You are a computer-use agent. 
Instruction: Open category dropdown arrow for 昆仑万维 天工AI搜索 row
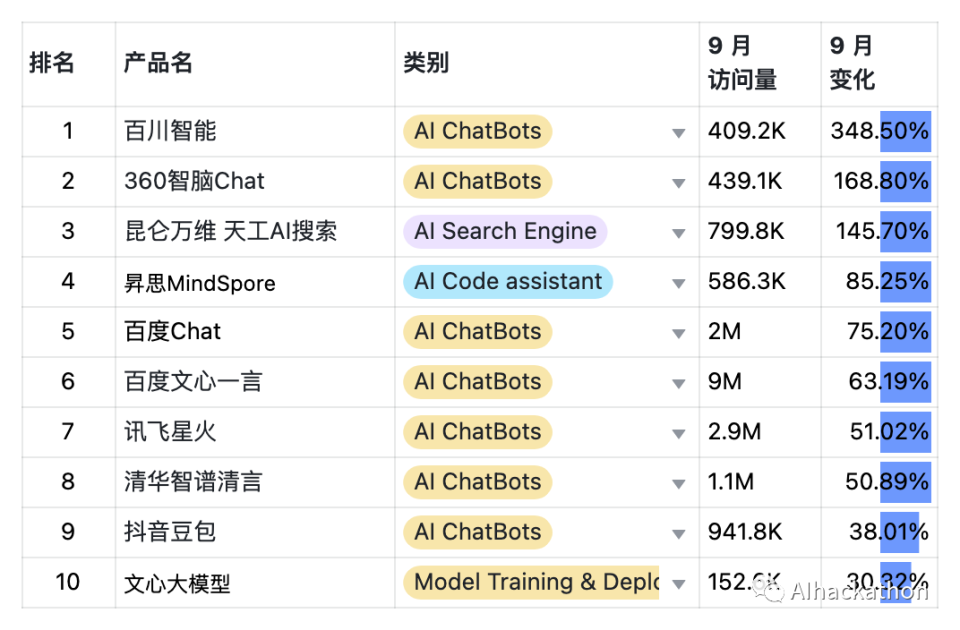[679, 233]
